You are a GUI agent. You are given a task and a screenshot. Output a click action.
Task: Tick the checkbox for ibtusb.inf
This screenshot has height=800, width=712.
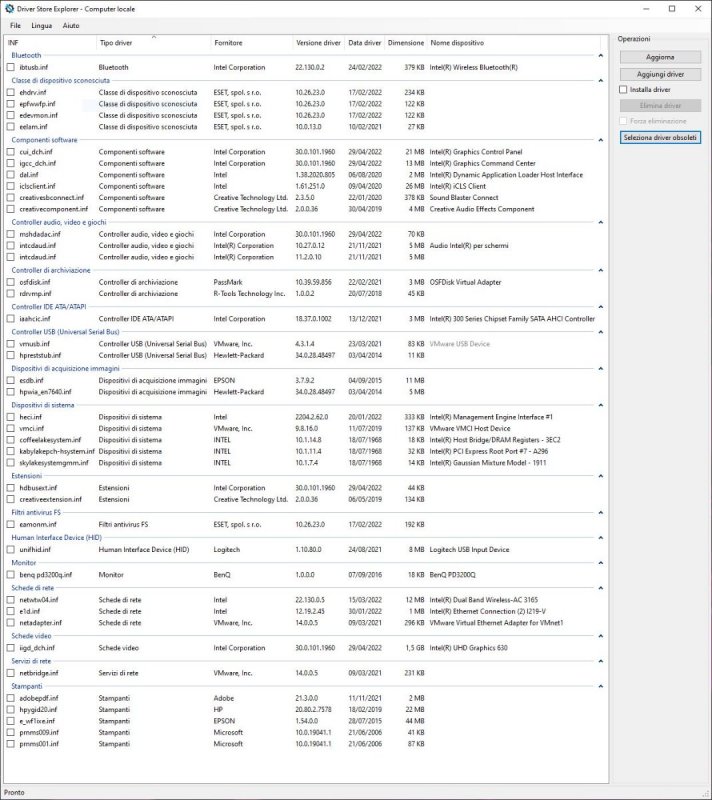(11, 67)
